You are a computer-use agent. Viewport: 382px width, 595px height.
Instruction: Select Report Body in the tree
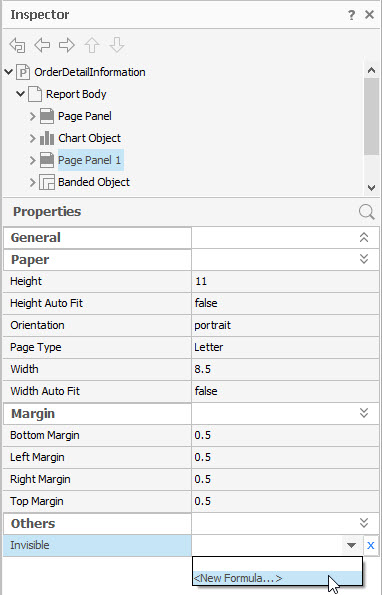click(x=76, y=94)
